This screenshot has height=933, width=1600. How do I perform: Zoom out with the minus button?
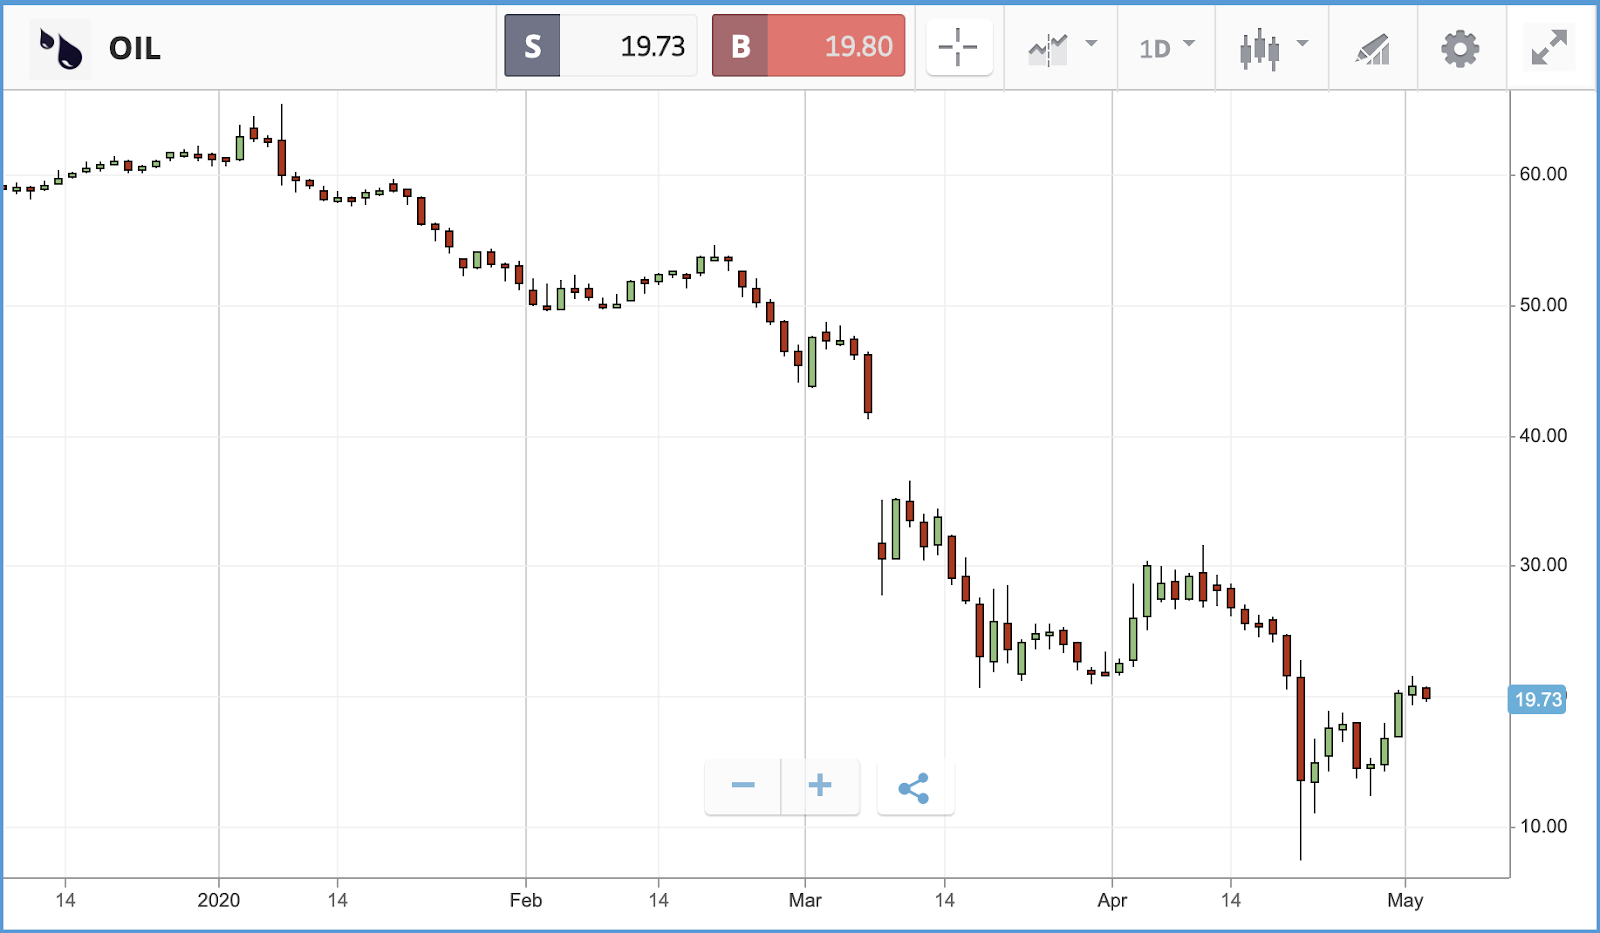point(743,786)
